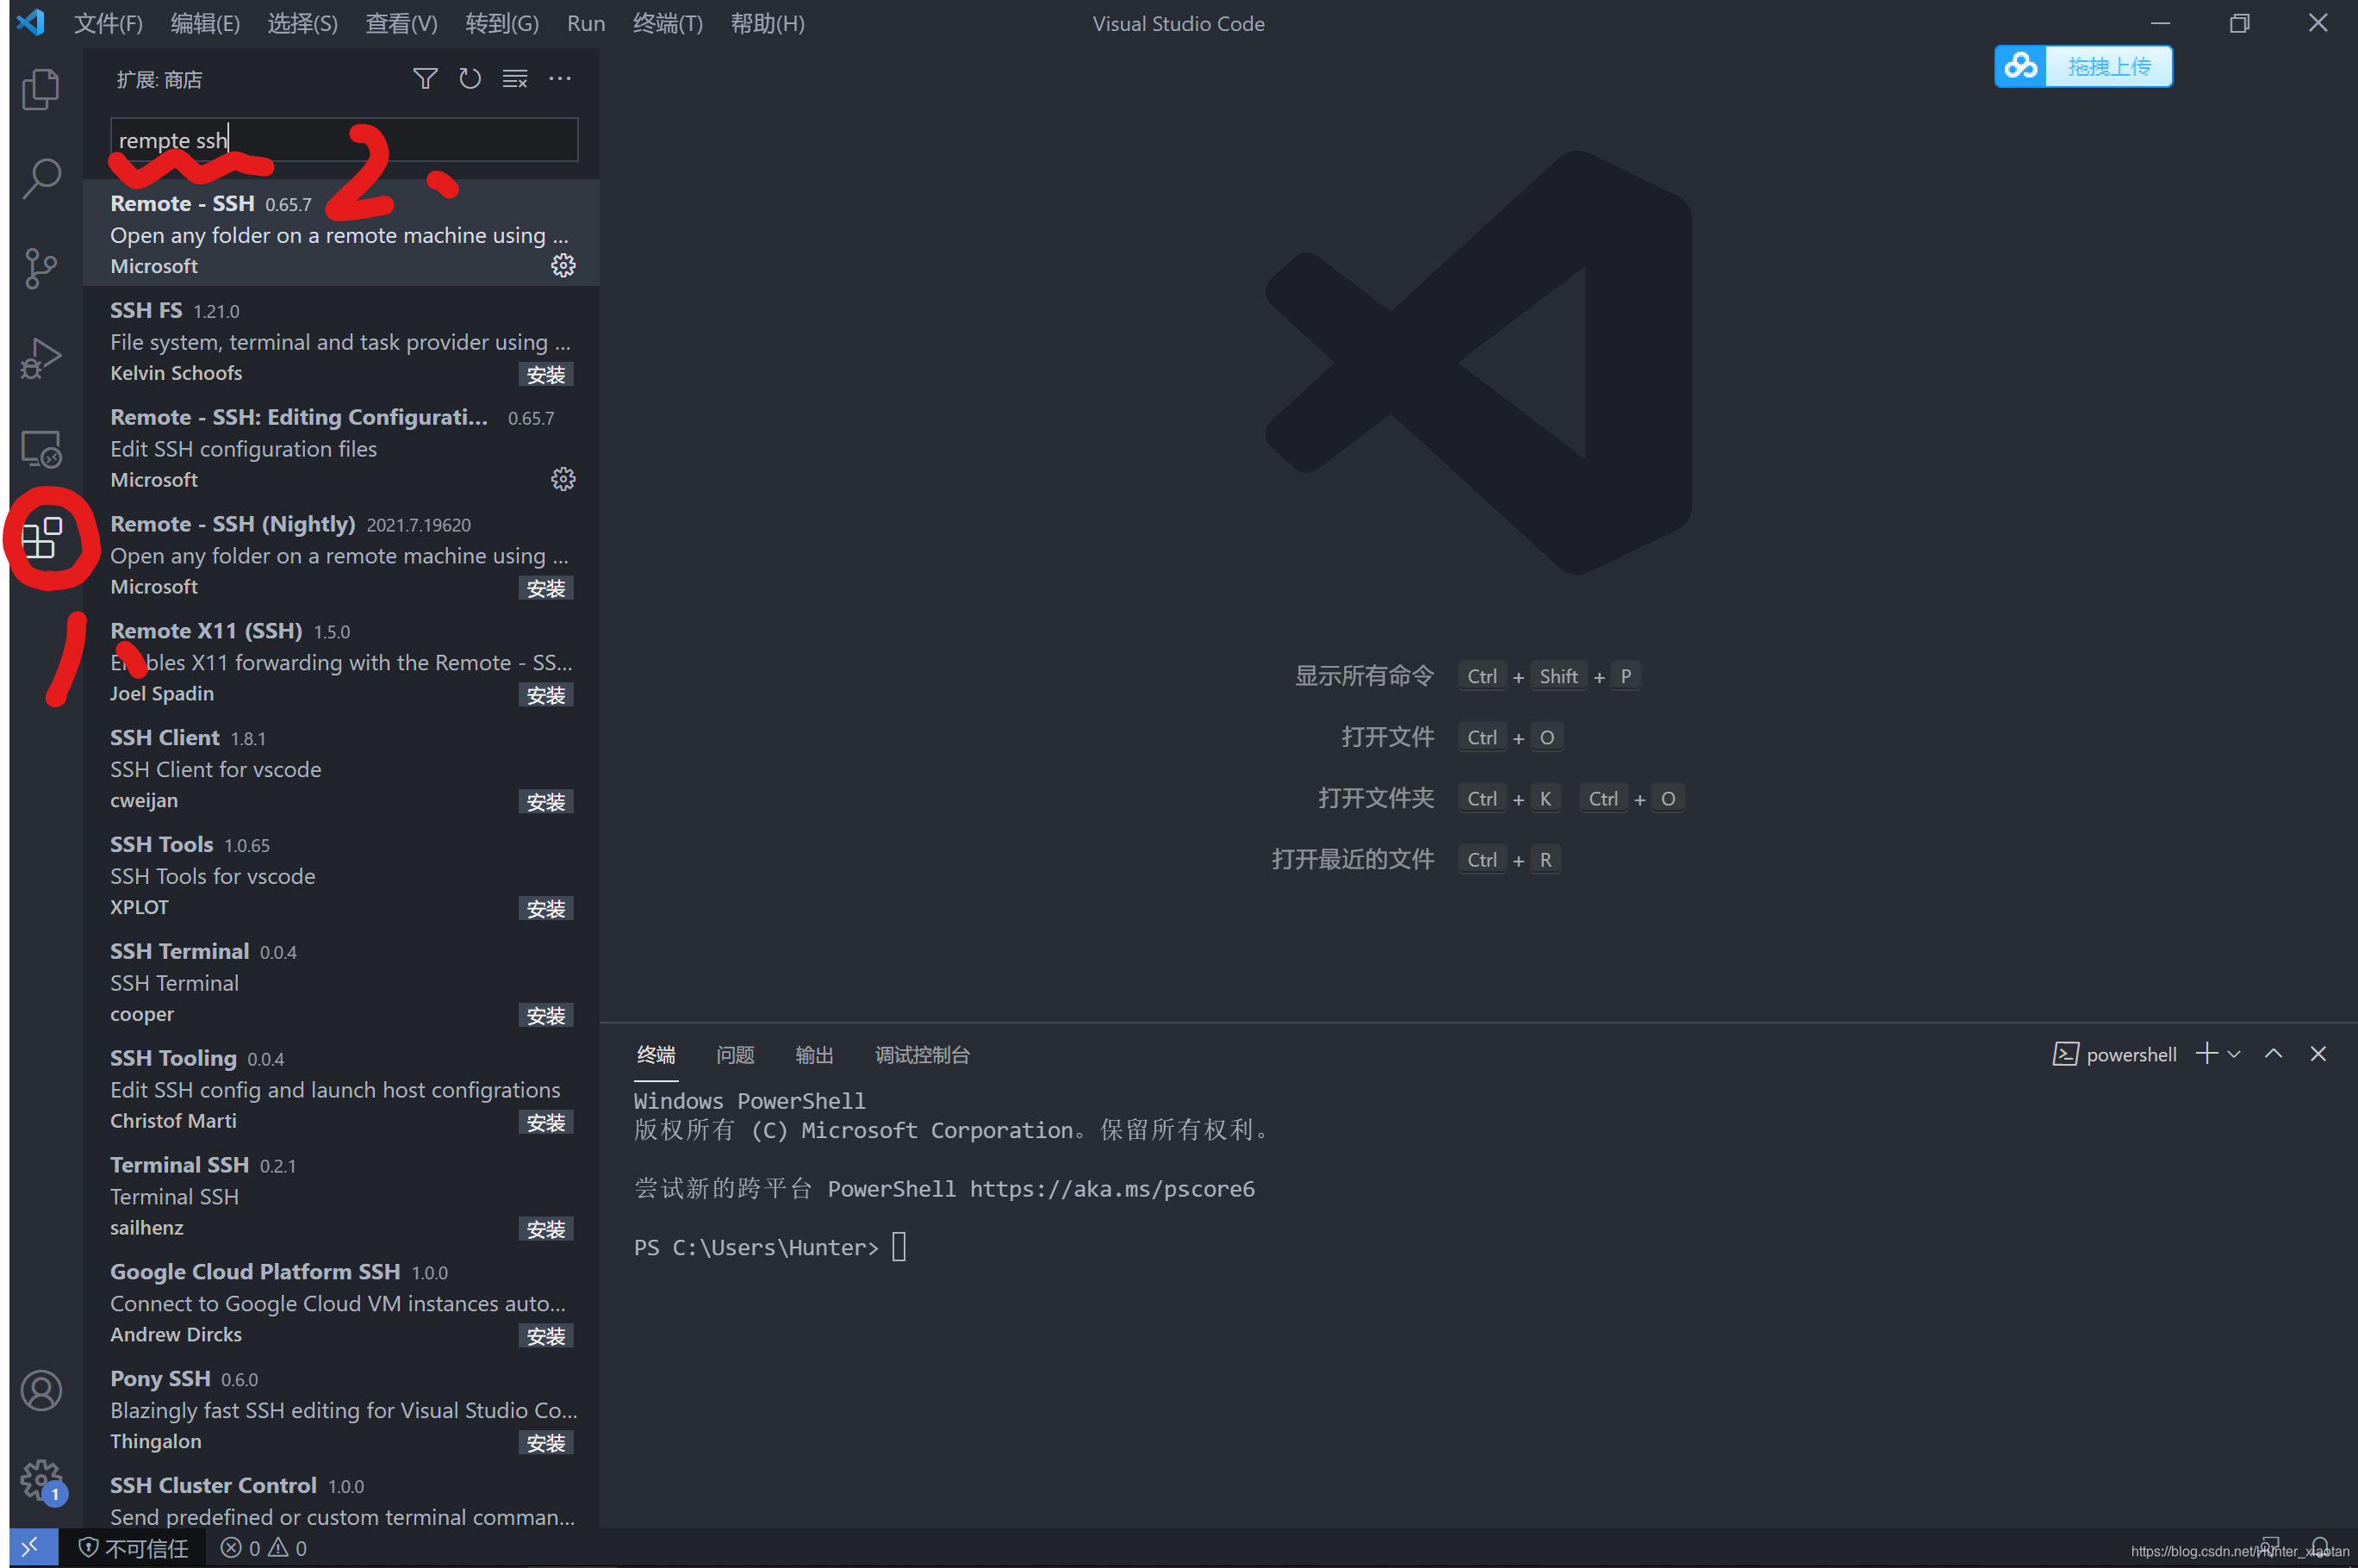The image size is (2358, 1568).
Task: Open the Run and Debug view icon
Action: click(41, 358)
